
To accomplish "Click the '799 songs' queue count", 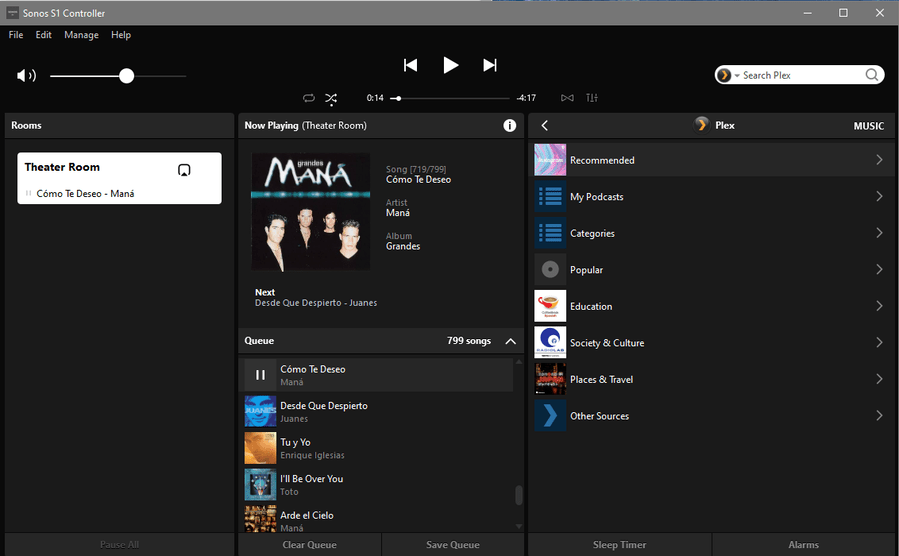I will pos(469,341).
